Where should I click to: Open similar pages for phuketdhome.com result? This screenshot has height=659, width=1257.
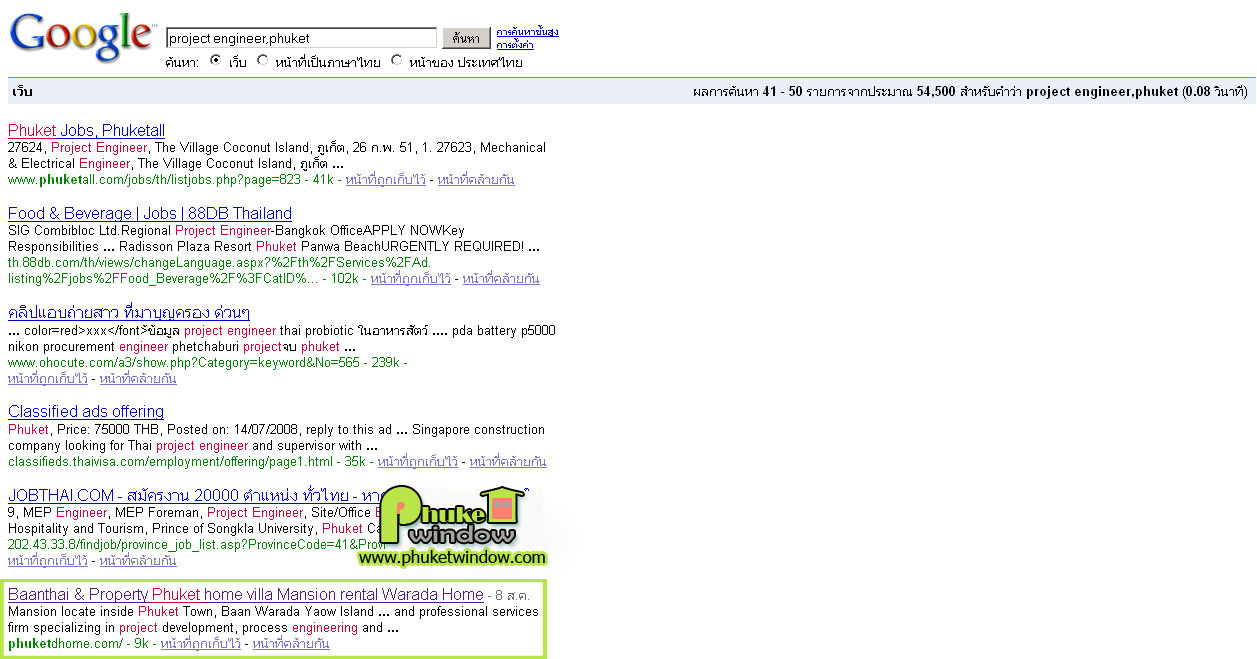[x=291, y=644]
